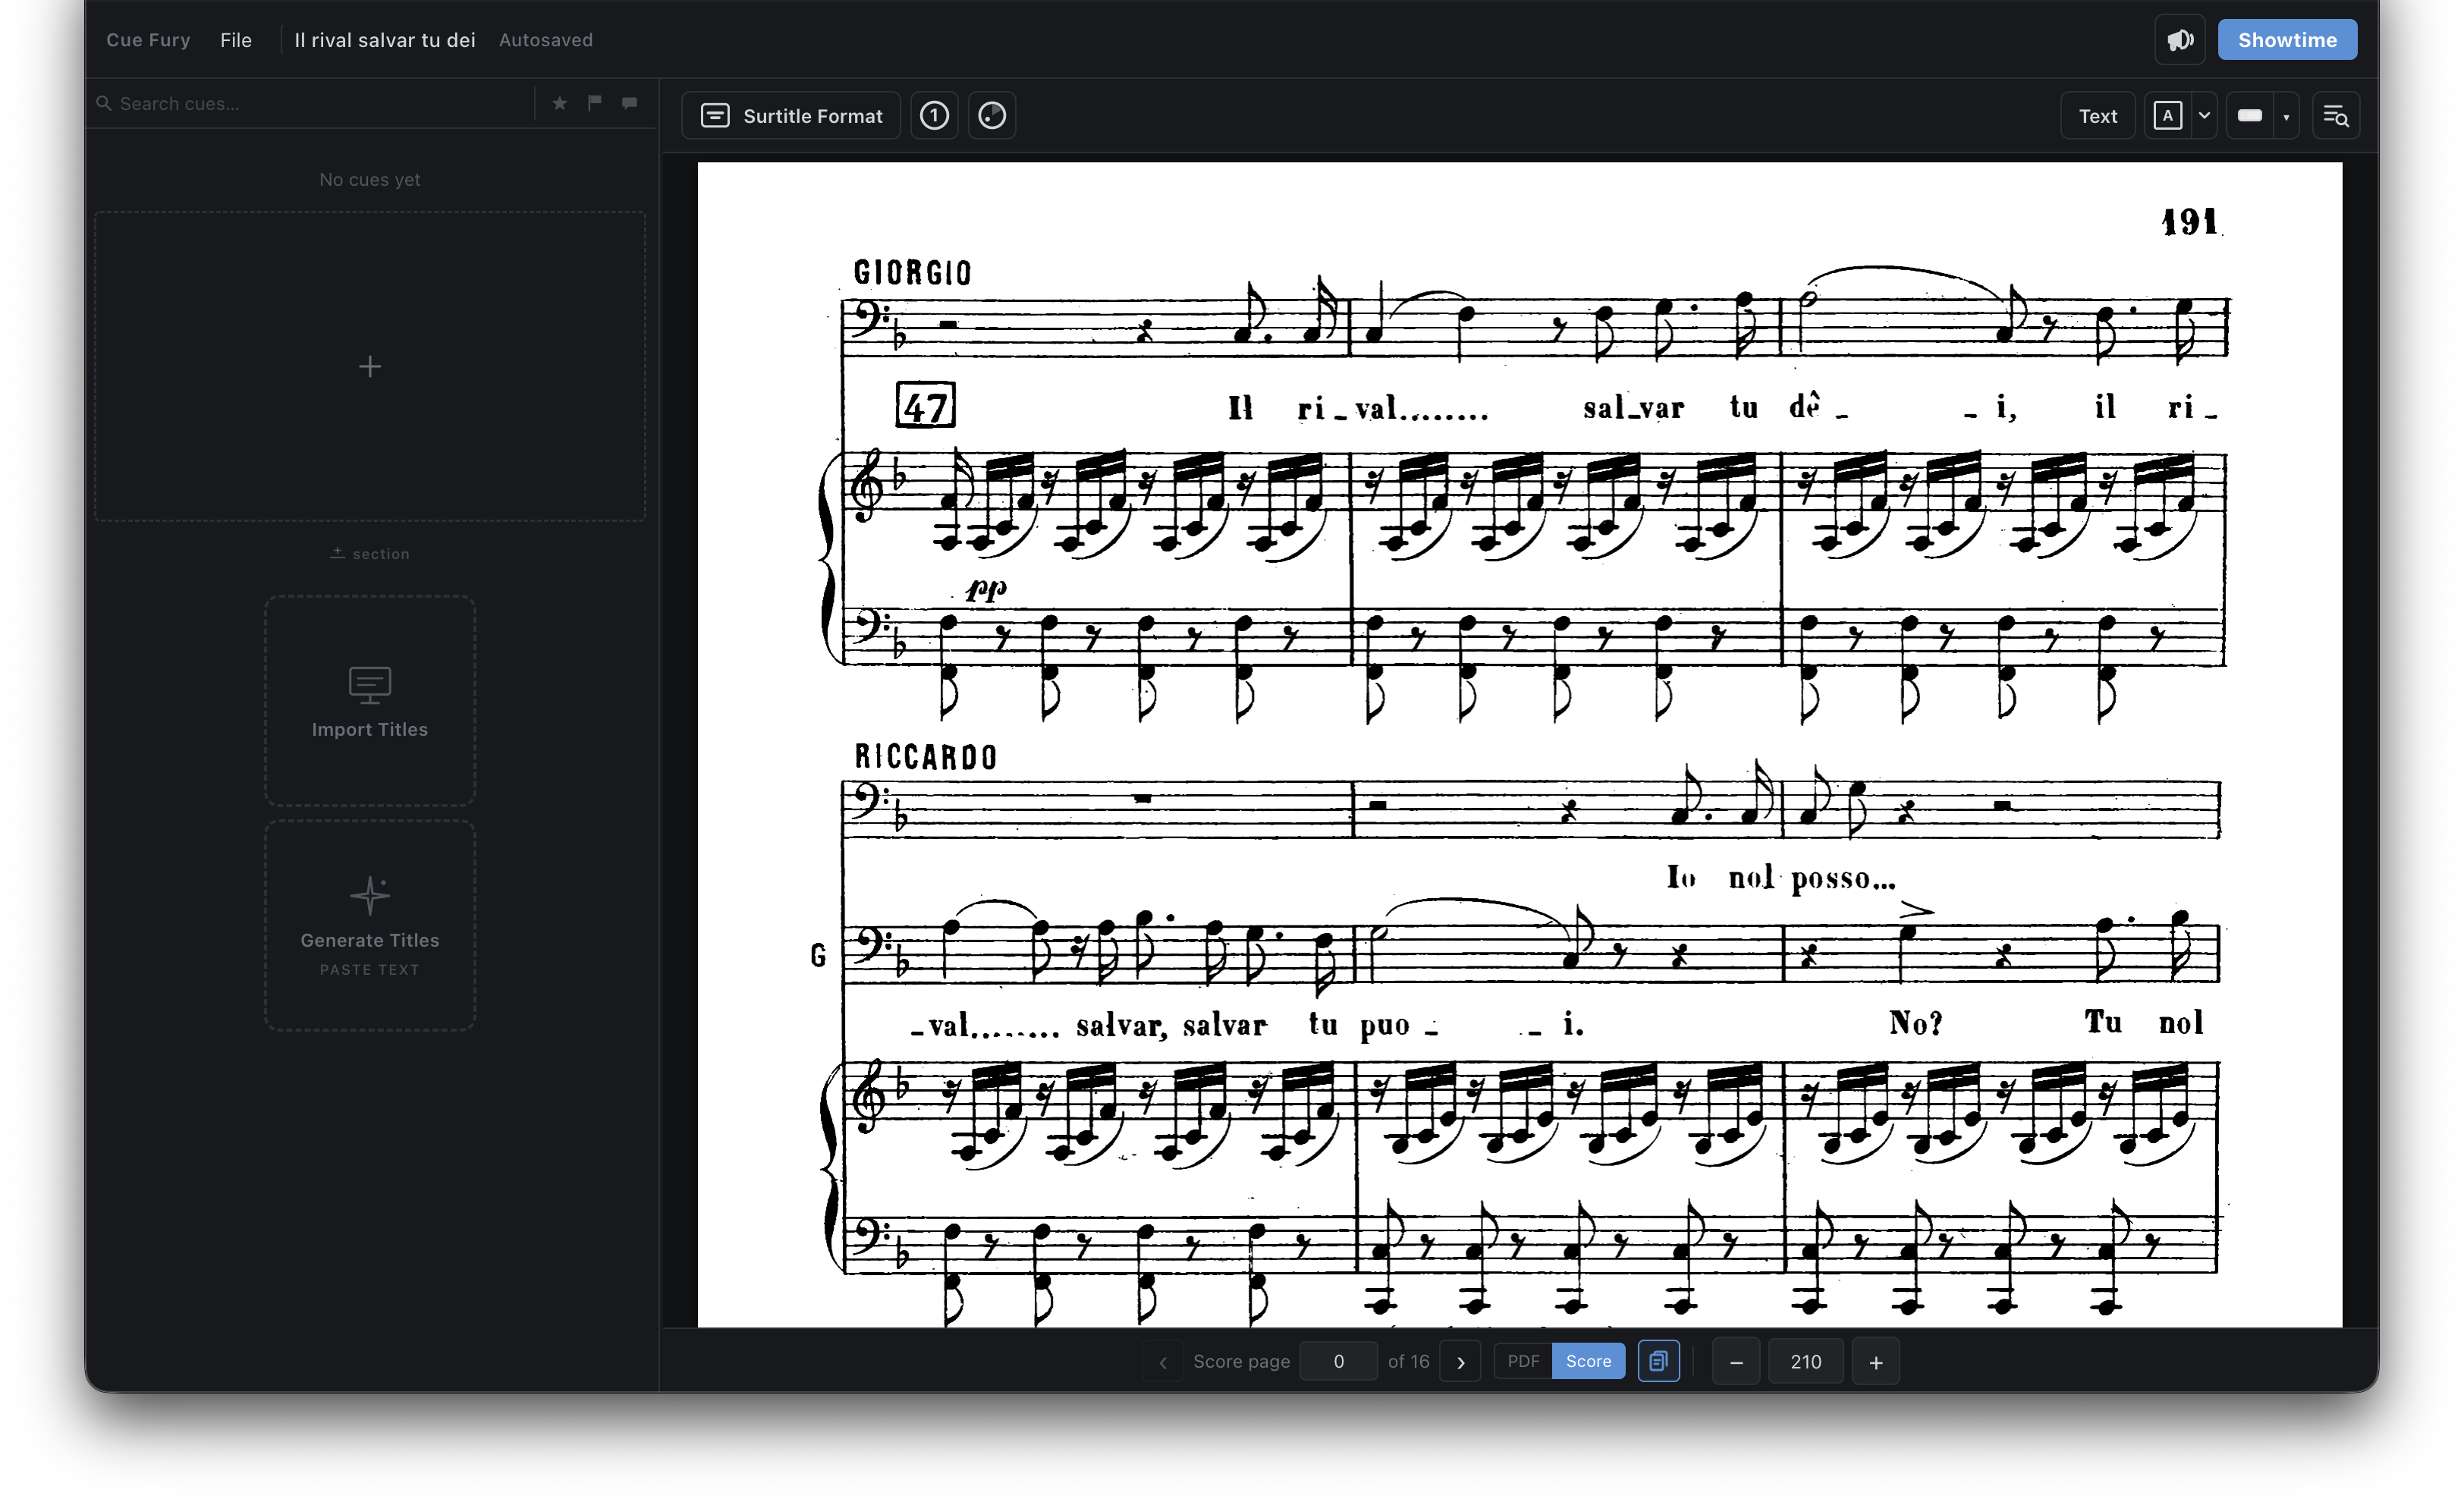Add a new cue with the plus placeholder

point(370,366)
